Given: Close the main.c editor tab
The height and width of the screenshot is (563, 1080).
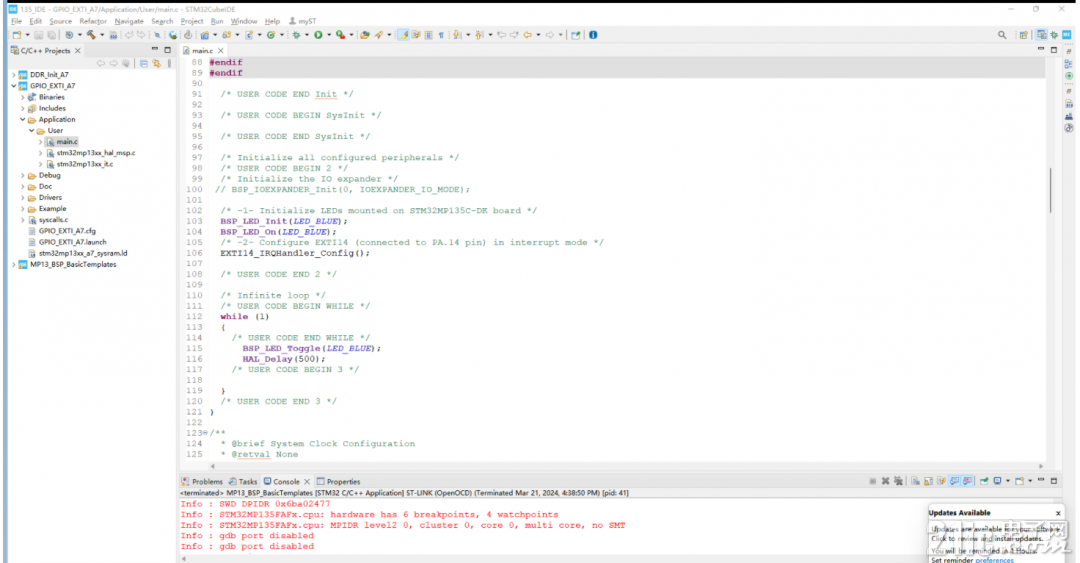Looking at the screenshot, I should (x=220, y=50).
